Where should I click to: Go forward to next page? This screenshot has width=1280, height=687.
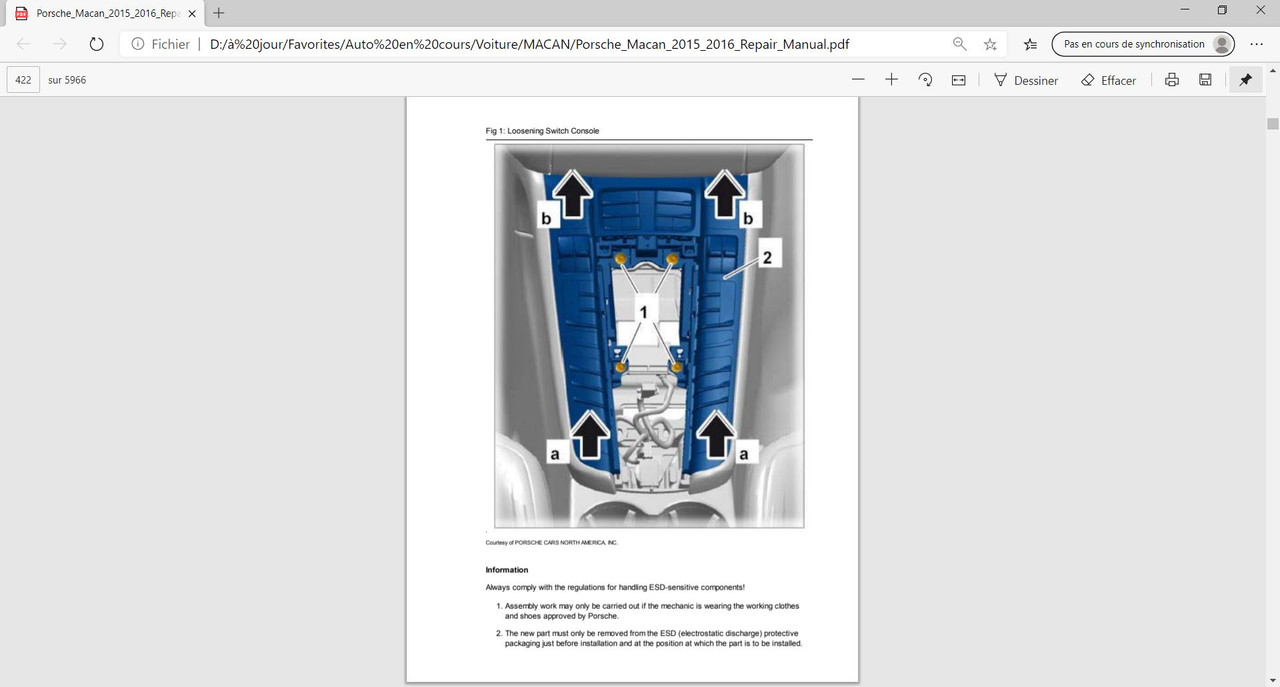[60, 44]
